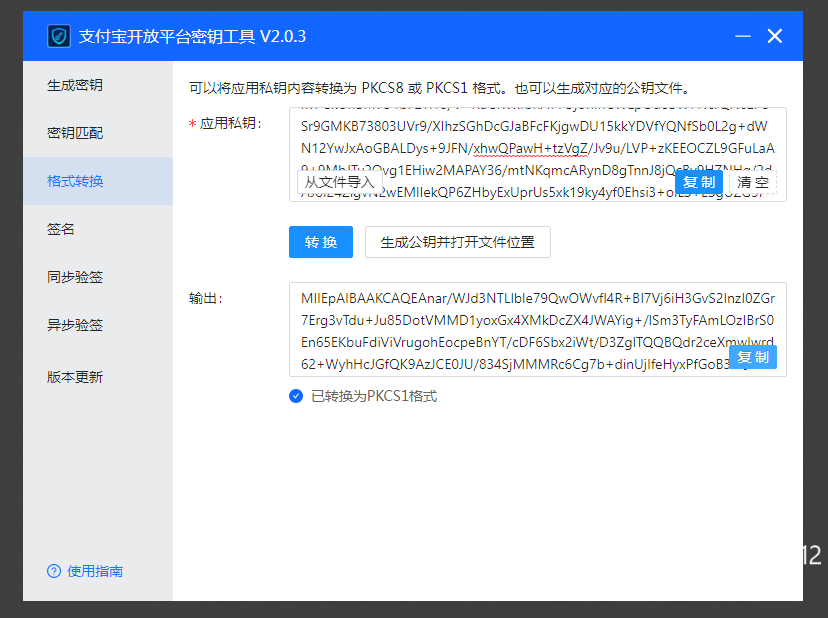
Task: Switch to the 密钥匹配 page
Action: tap(75, 133)
